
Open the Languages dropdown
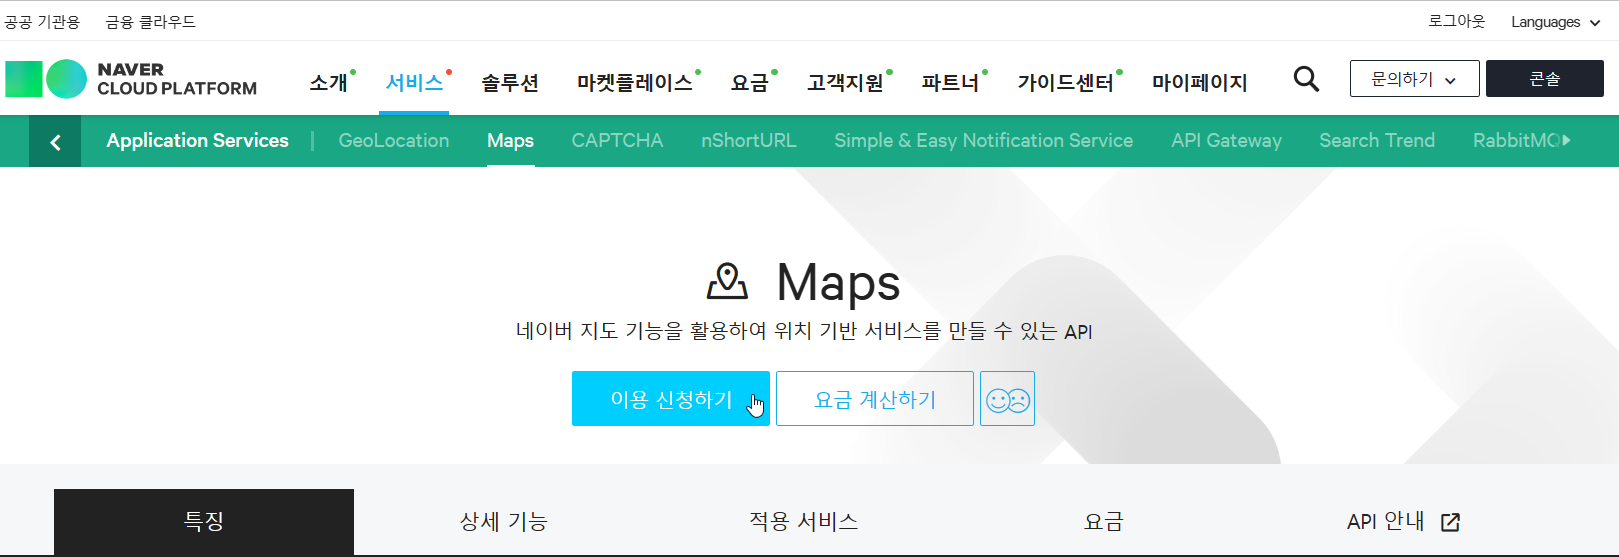(x=1555, y=22)
